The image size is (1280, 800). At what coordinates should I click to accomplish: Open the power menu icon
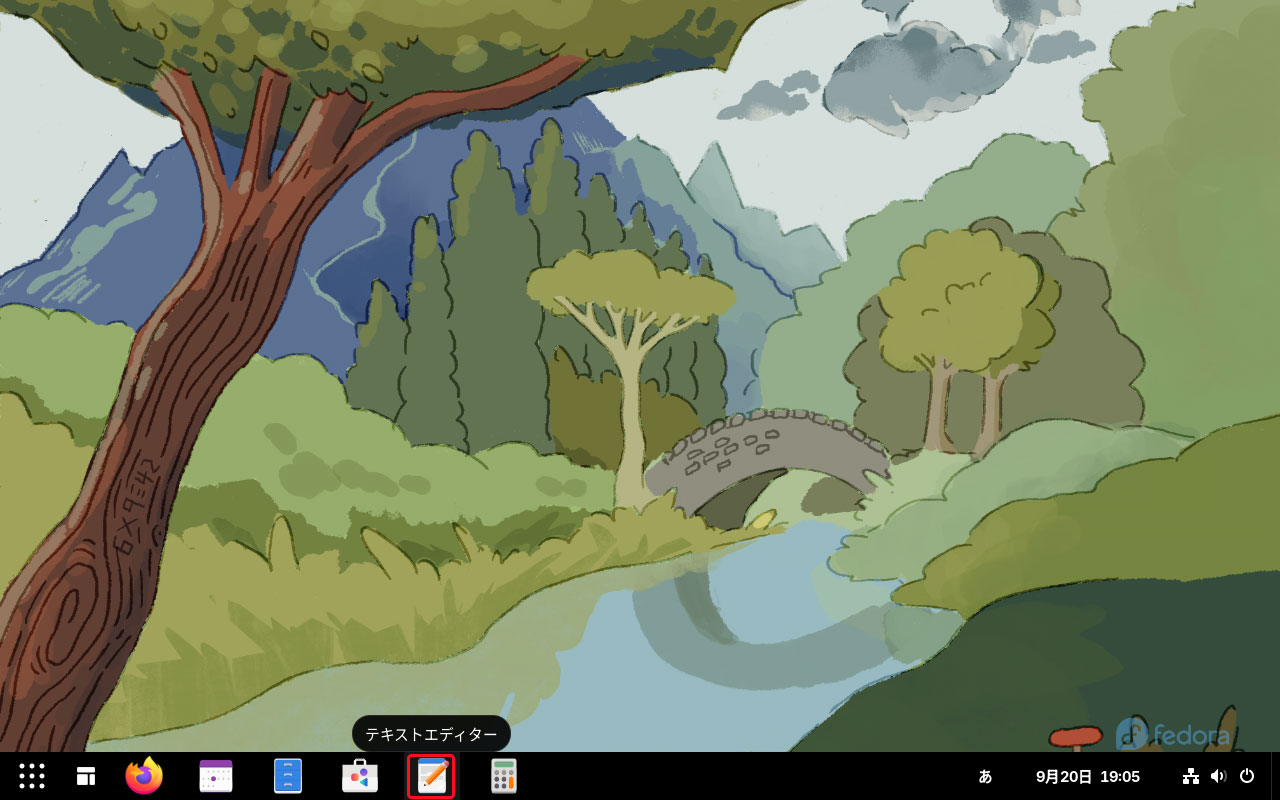(x=1247, y=776)
